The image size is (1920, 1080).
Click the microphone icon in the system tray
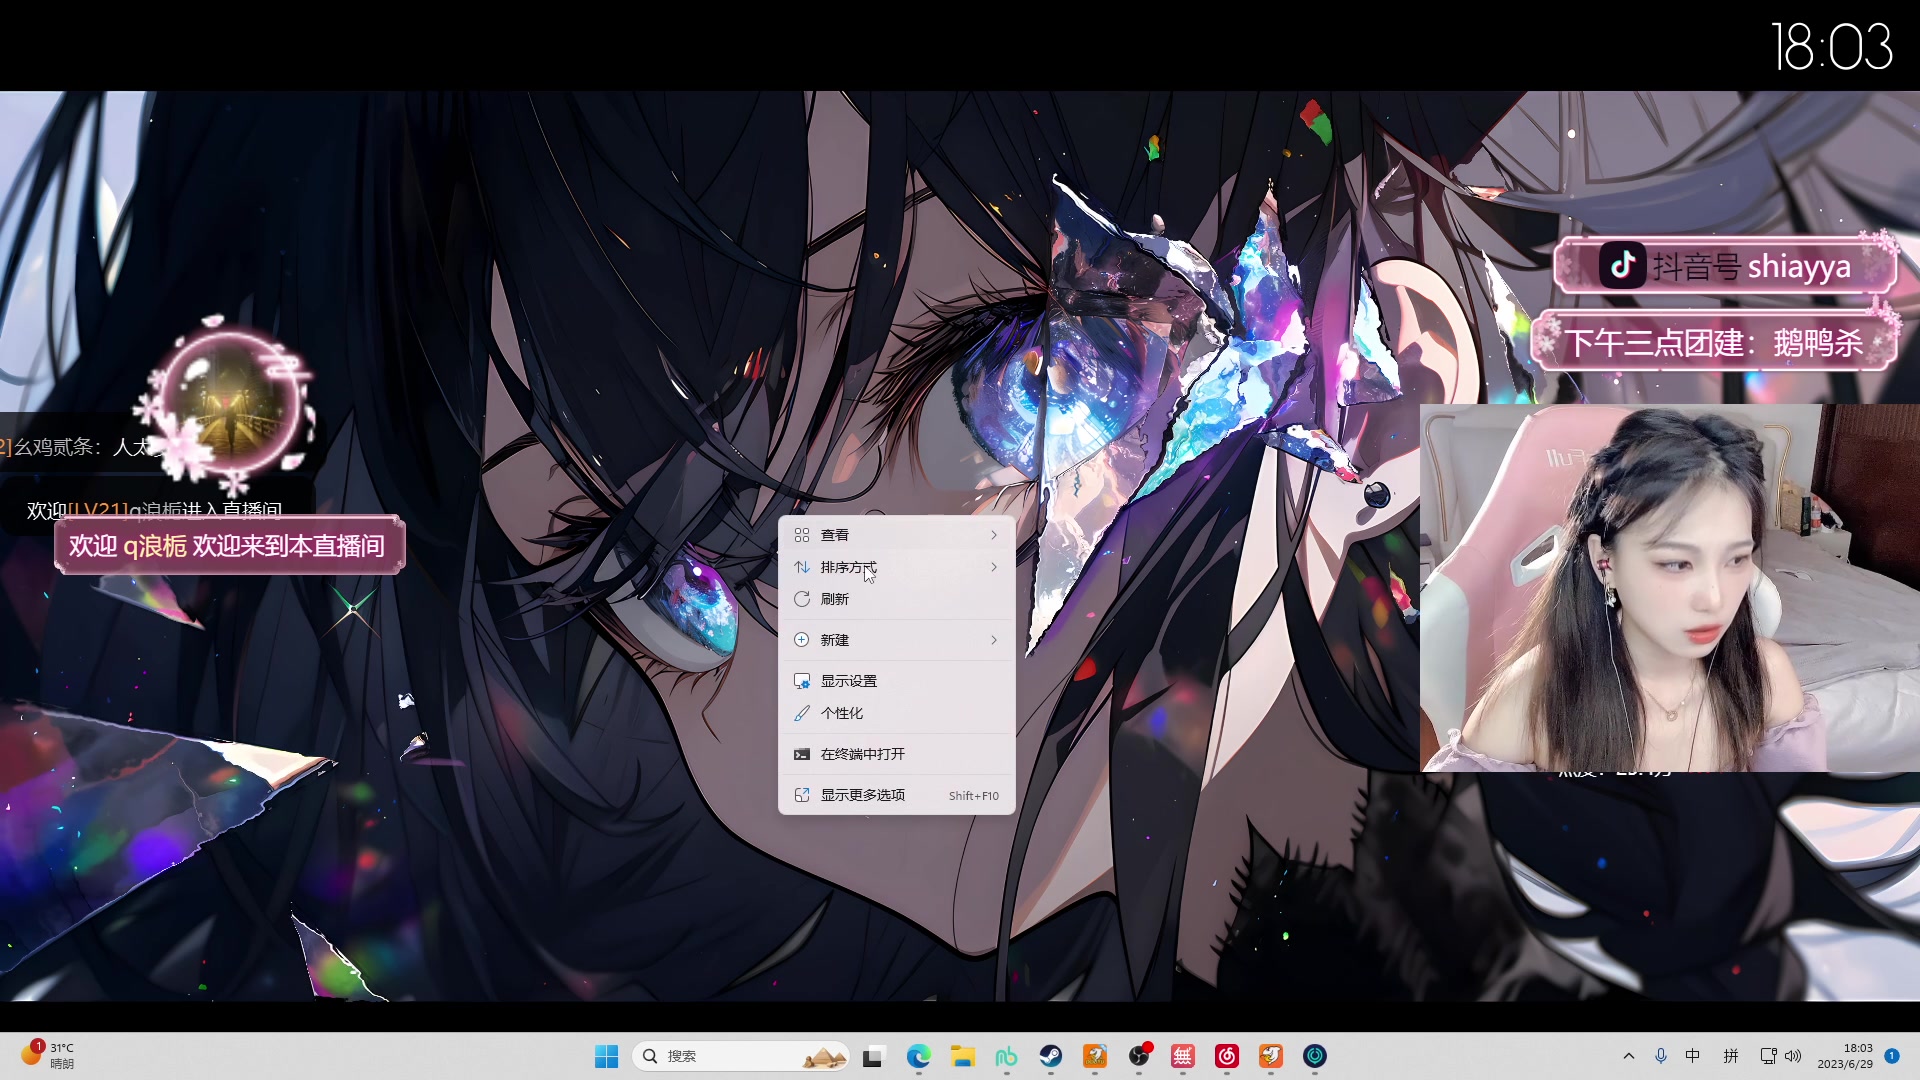[x=1661, y=1056]
